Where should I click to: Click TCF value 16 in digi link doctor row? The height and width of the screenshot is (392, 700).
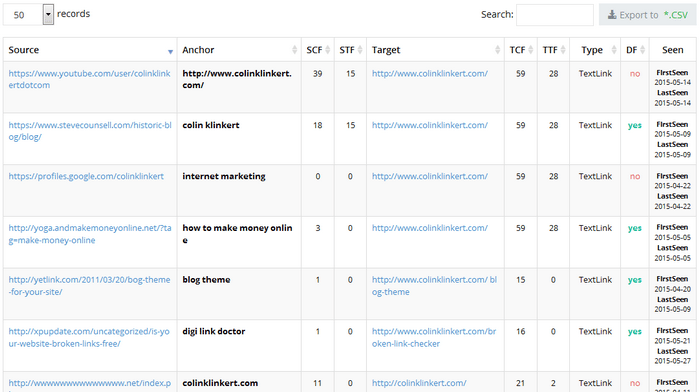(521, 332)
